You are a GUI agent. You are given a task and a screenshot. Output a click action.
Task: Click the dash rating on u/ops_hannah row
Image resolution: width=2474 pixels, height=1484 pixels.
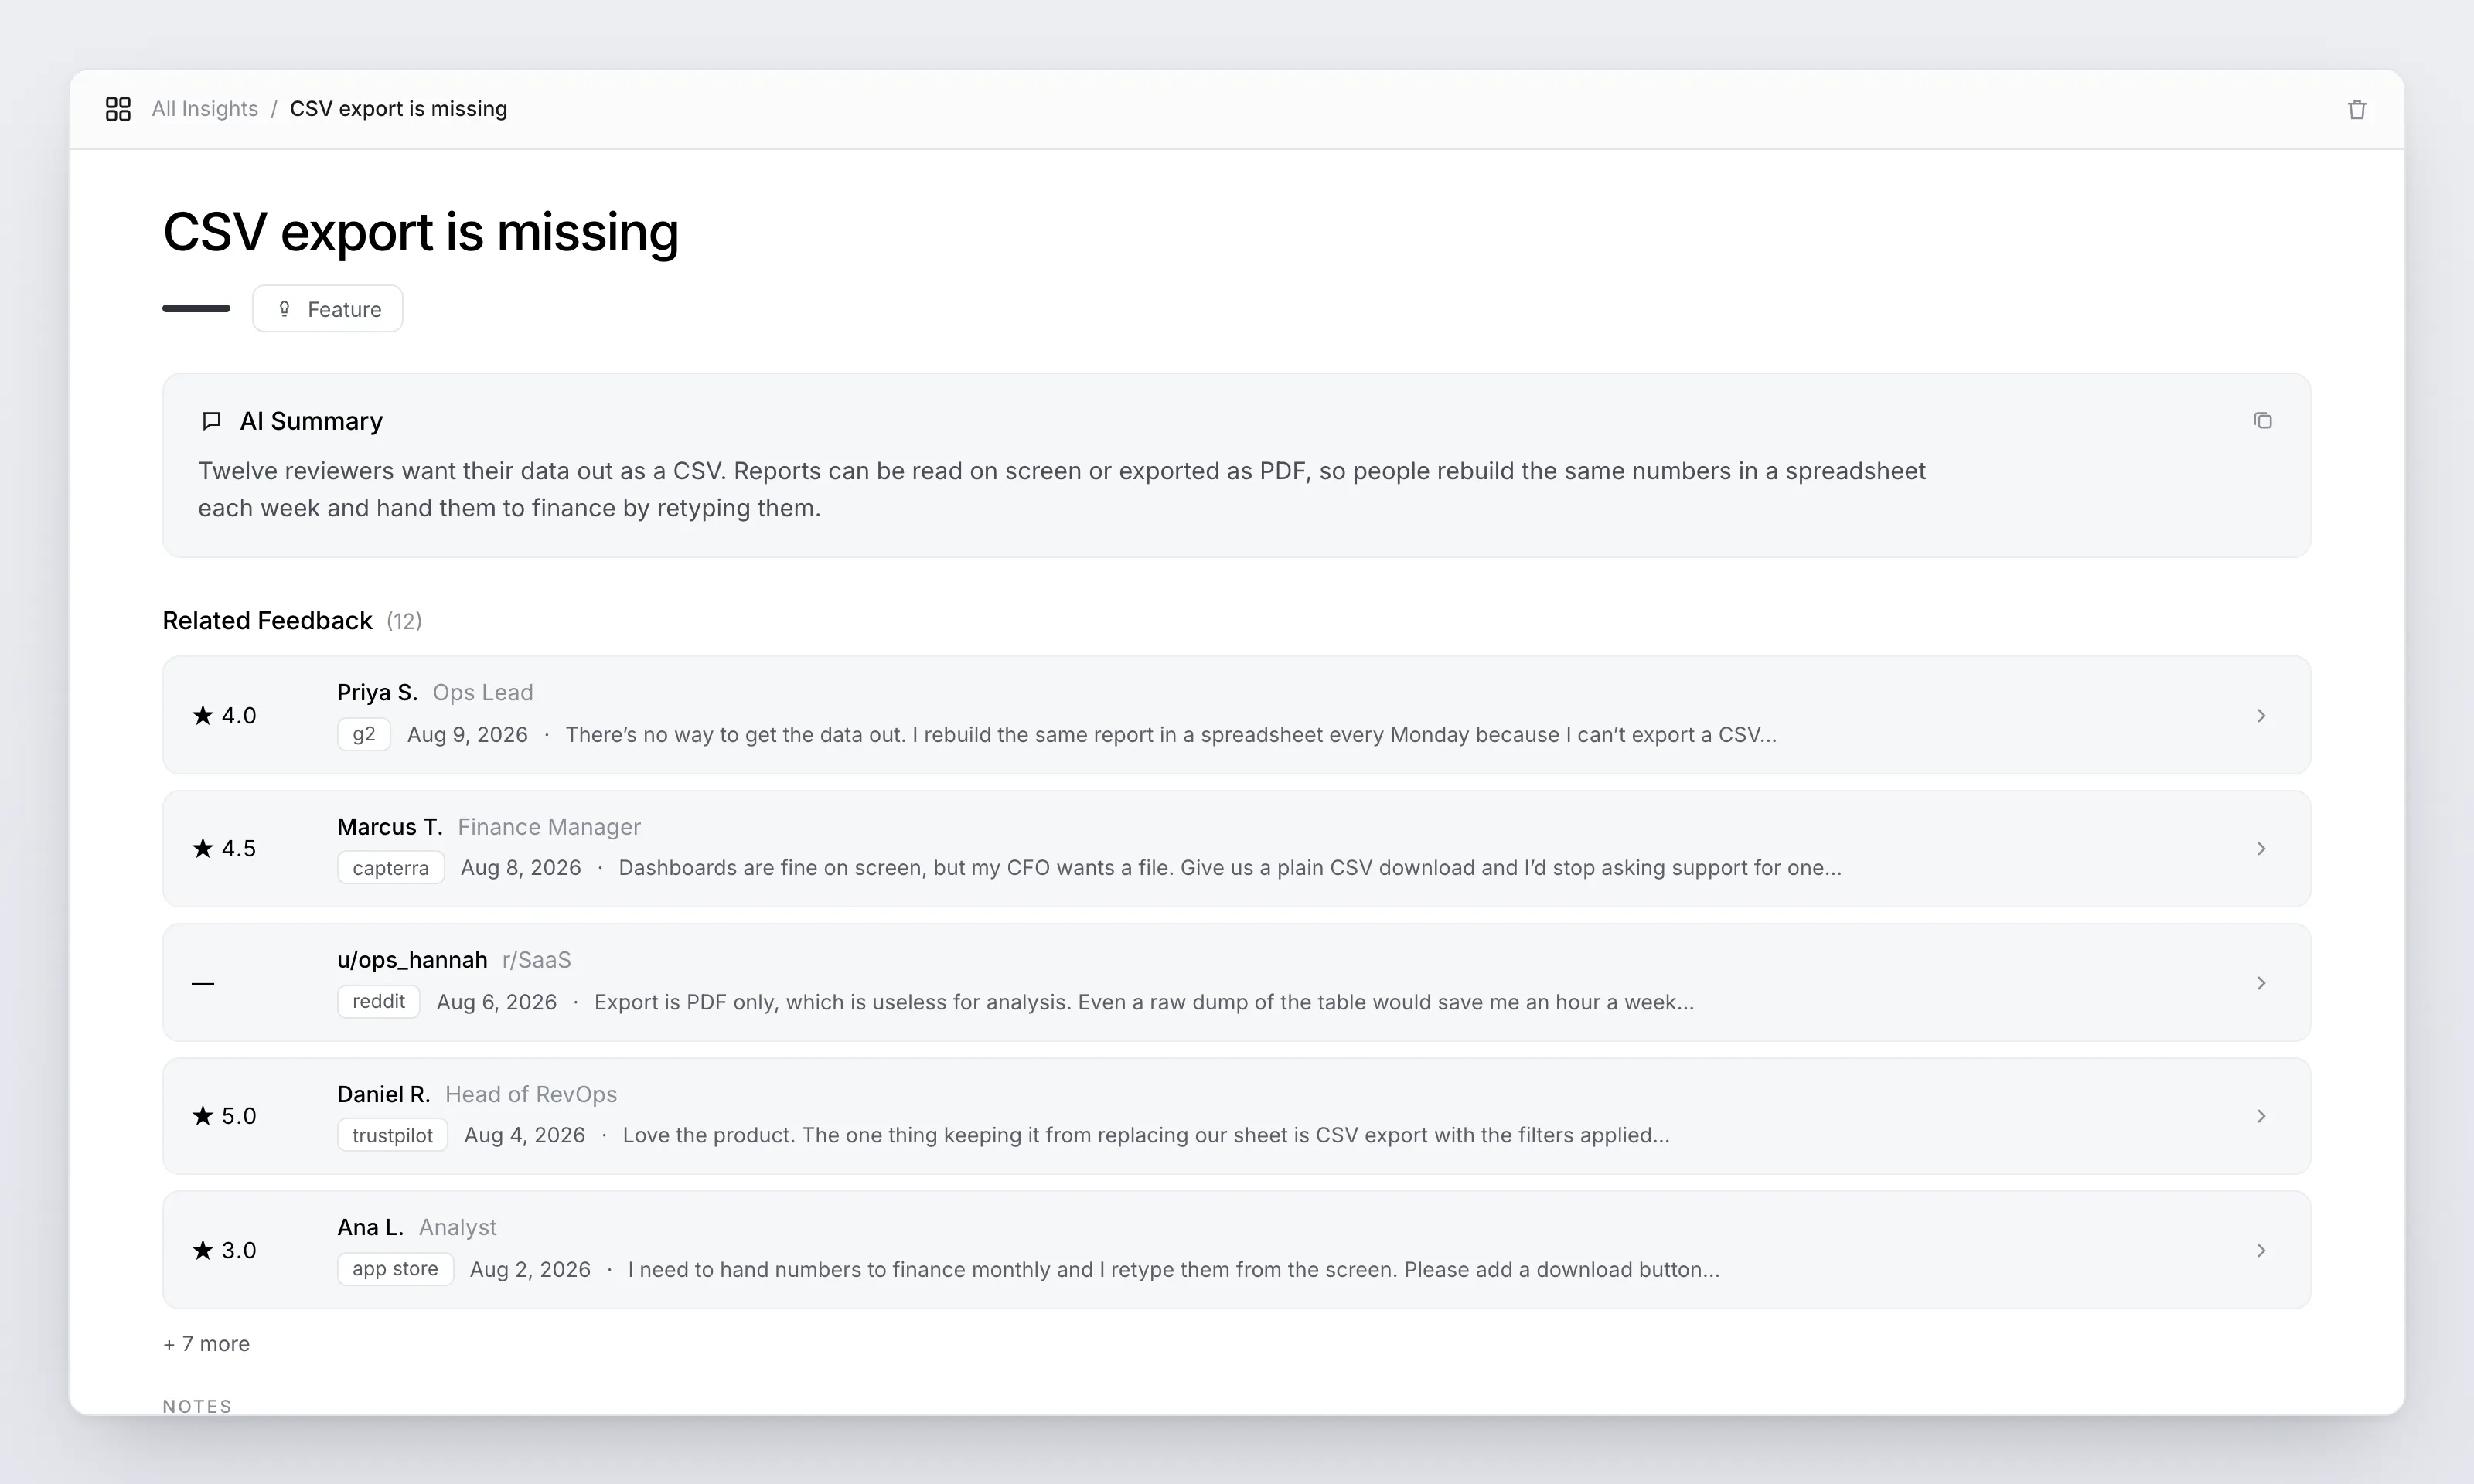coord(203,983)
